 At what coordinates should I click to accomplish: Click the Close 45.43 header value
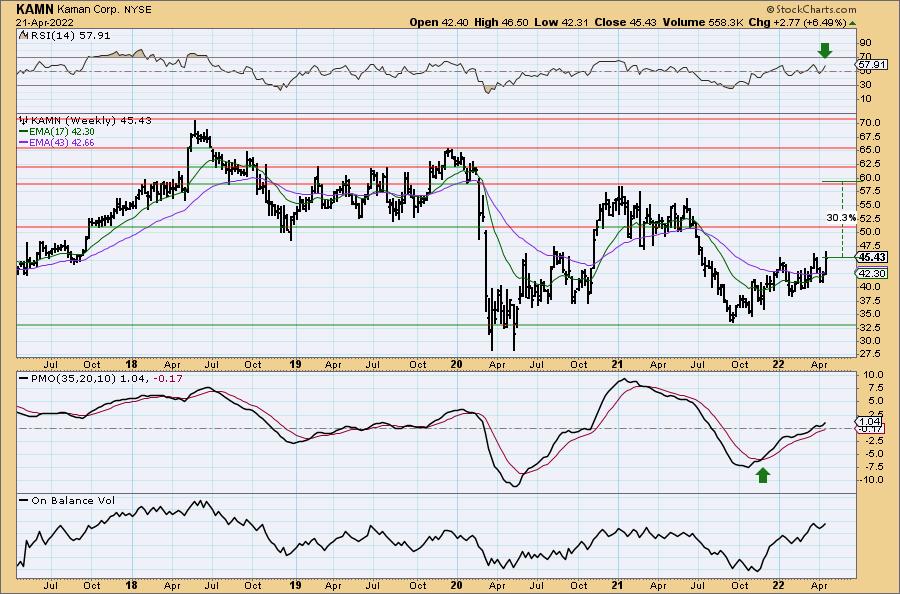[626, 22]
